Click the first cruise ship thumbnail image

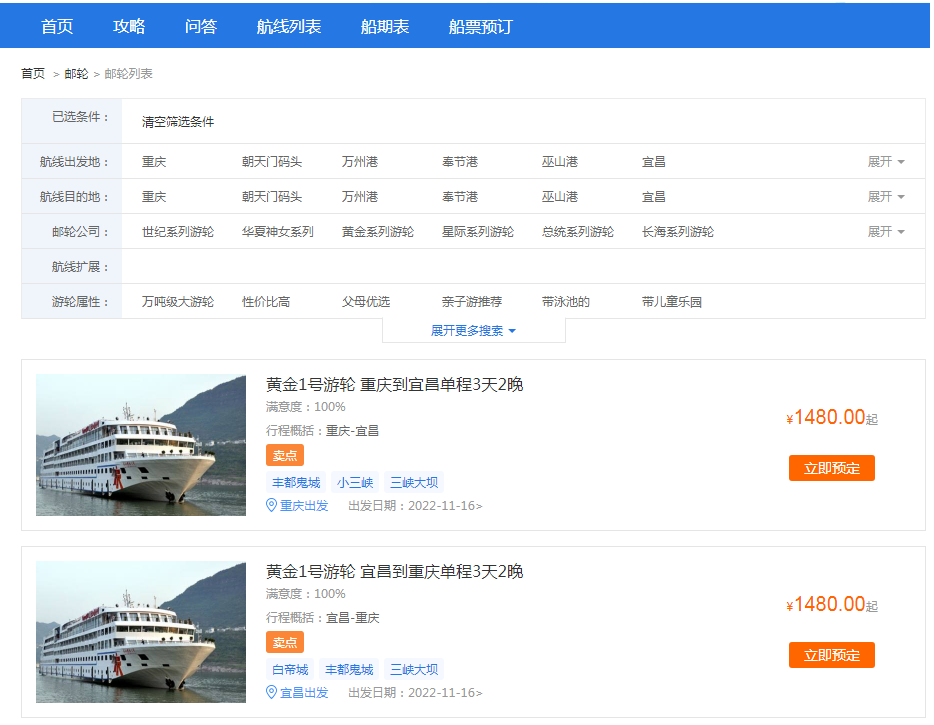click(141, 445)
